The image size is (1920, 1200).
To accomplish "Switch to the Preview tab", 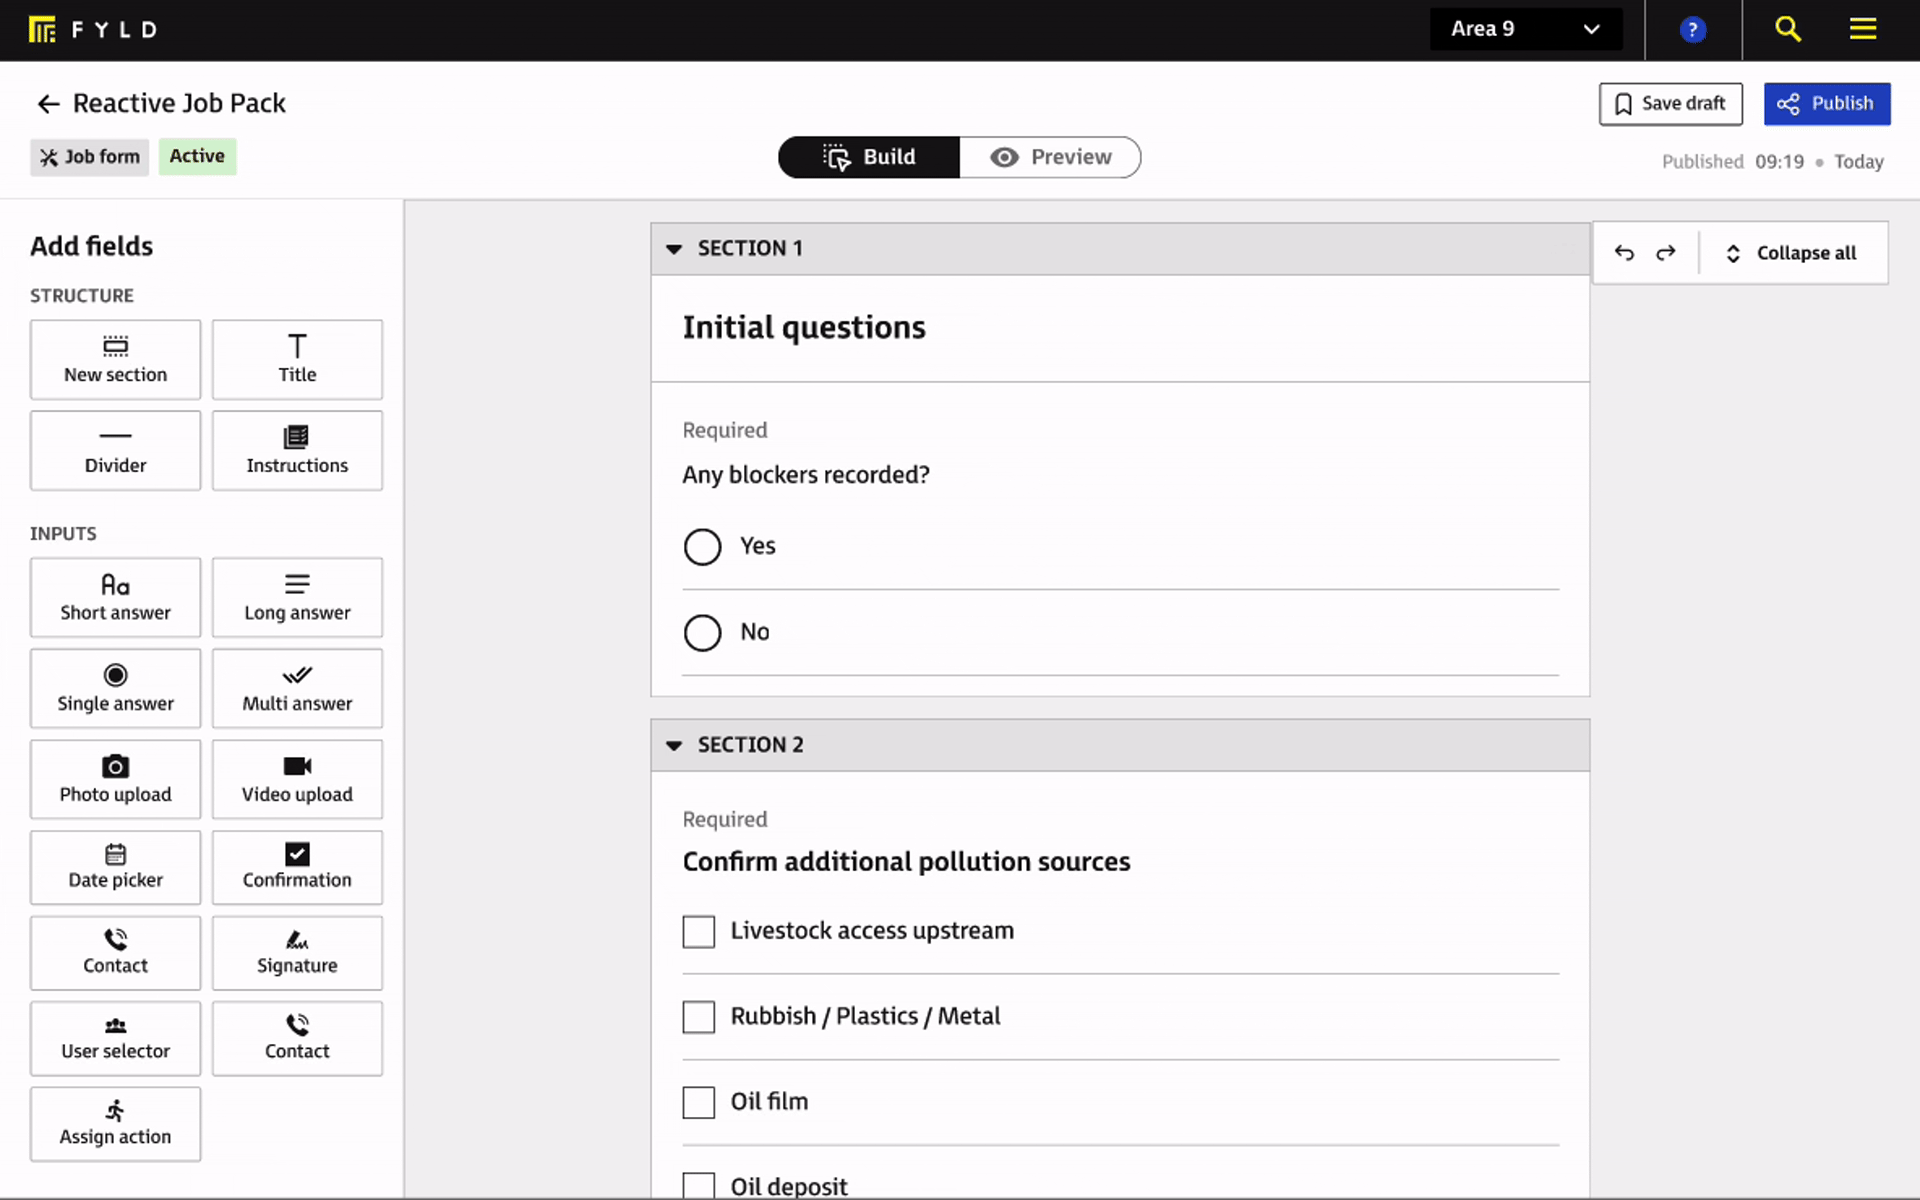I will (x=1050, y=157).
